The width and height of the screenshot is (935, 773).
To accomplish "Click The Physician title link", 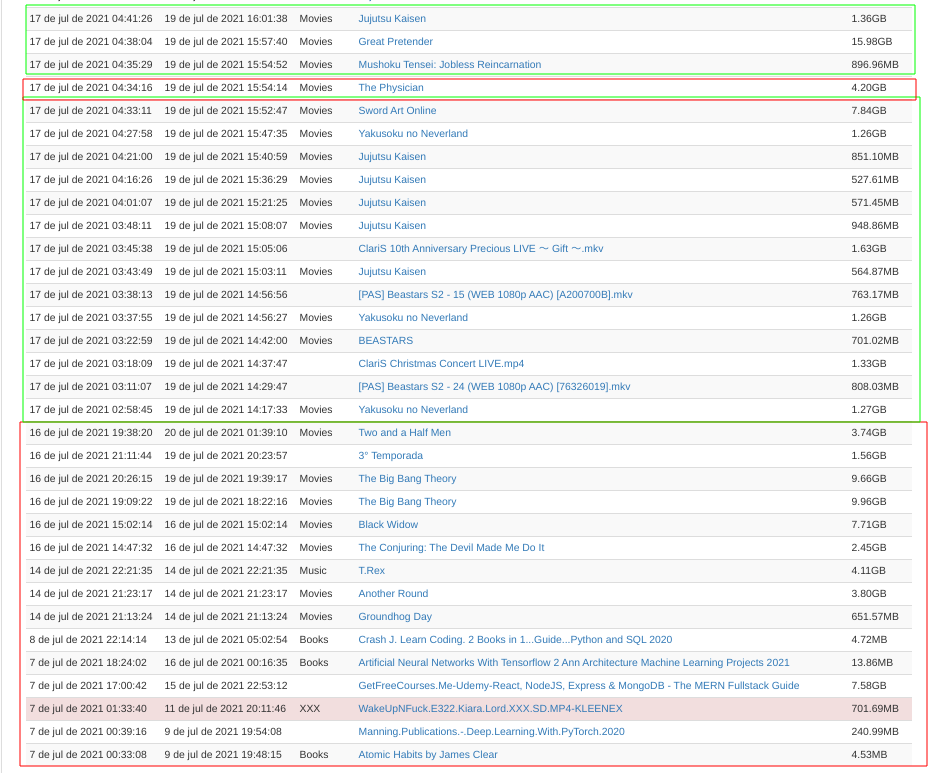I will [x=391, y=88].
